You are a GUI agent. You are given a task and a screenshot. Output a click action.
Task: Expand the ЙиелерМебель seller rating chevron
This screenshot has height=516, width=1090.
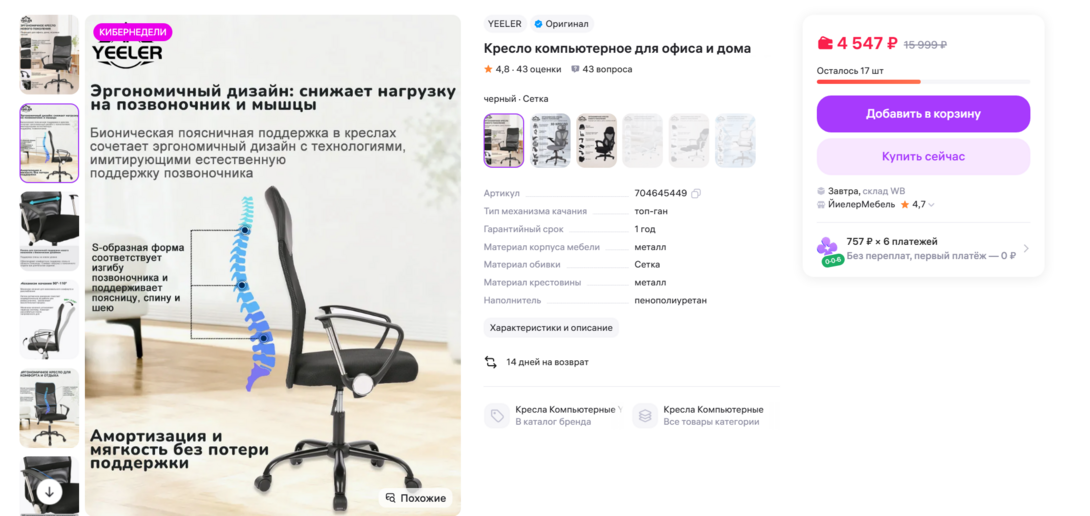coord(932,204)
